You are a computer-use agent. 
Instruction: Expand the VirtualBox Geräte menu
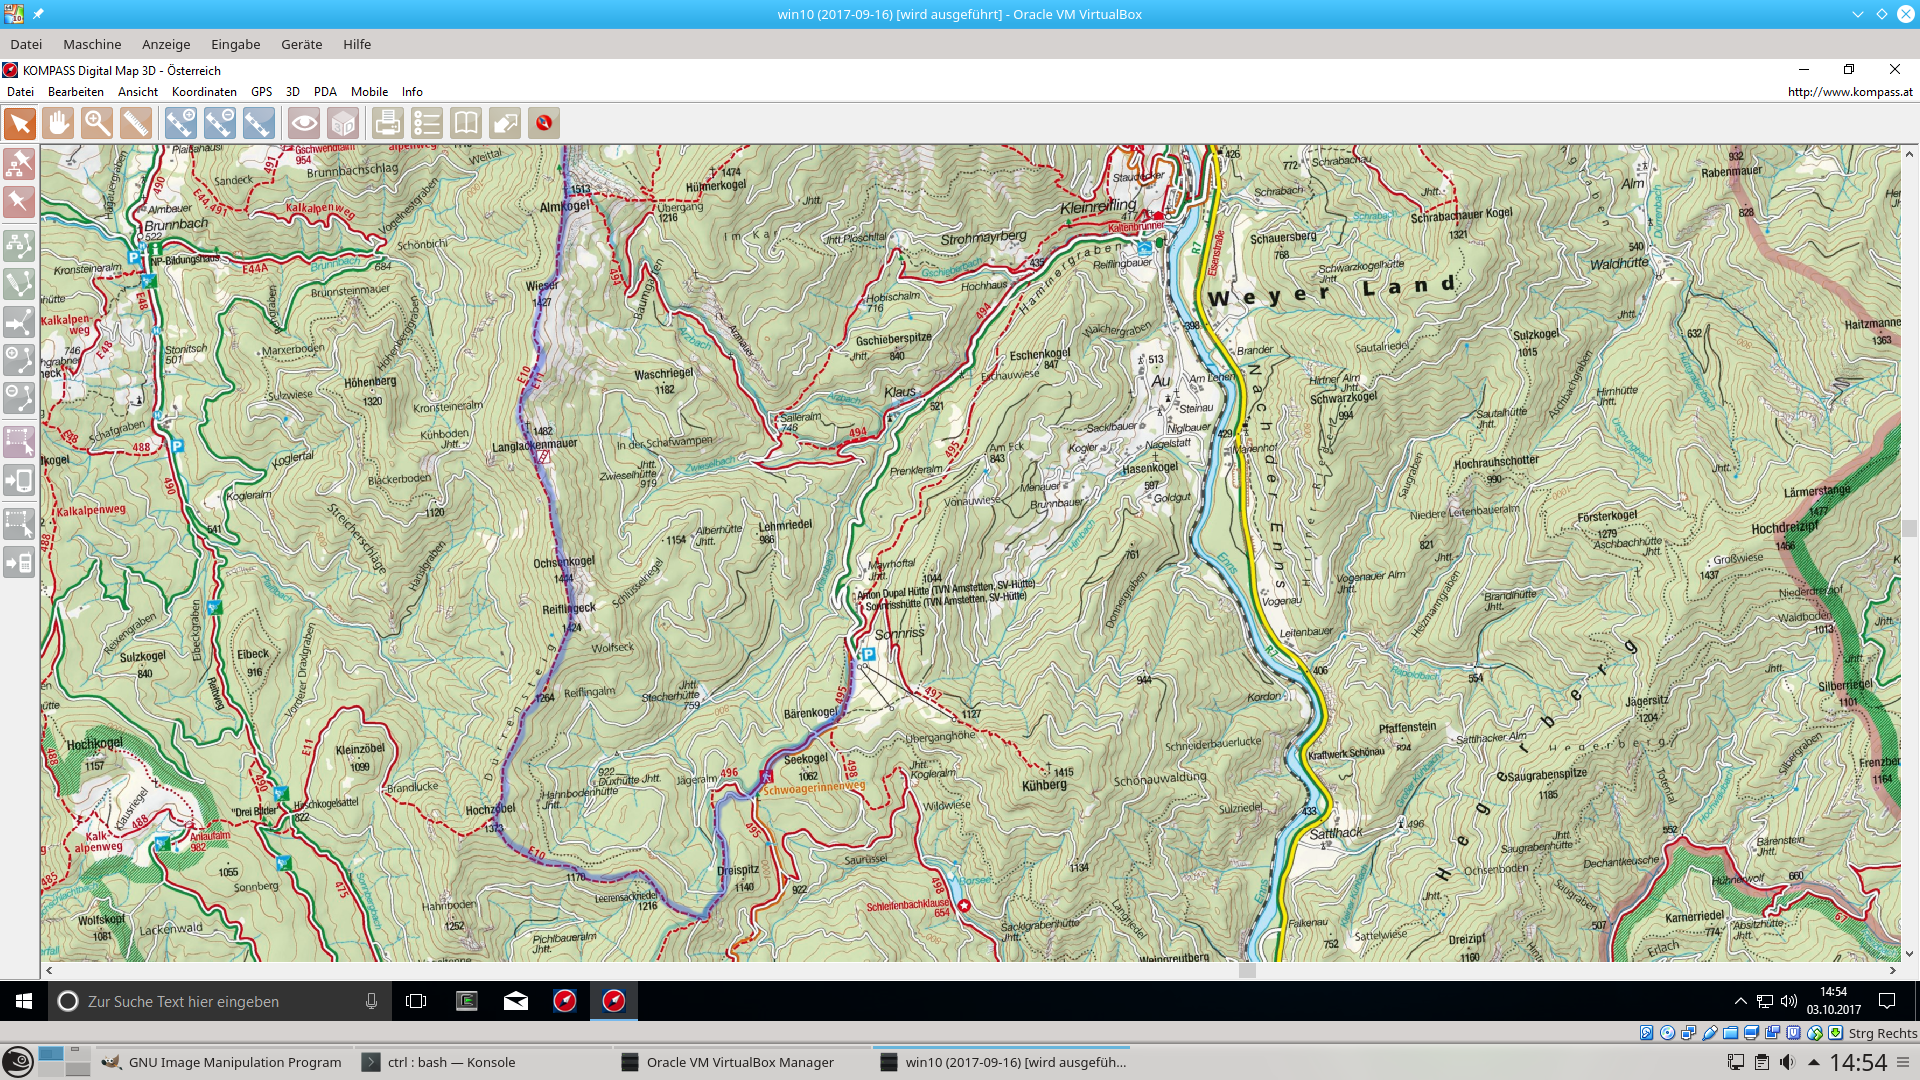point(301,44)
